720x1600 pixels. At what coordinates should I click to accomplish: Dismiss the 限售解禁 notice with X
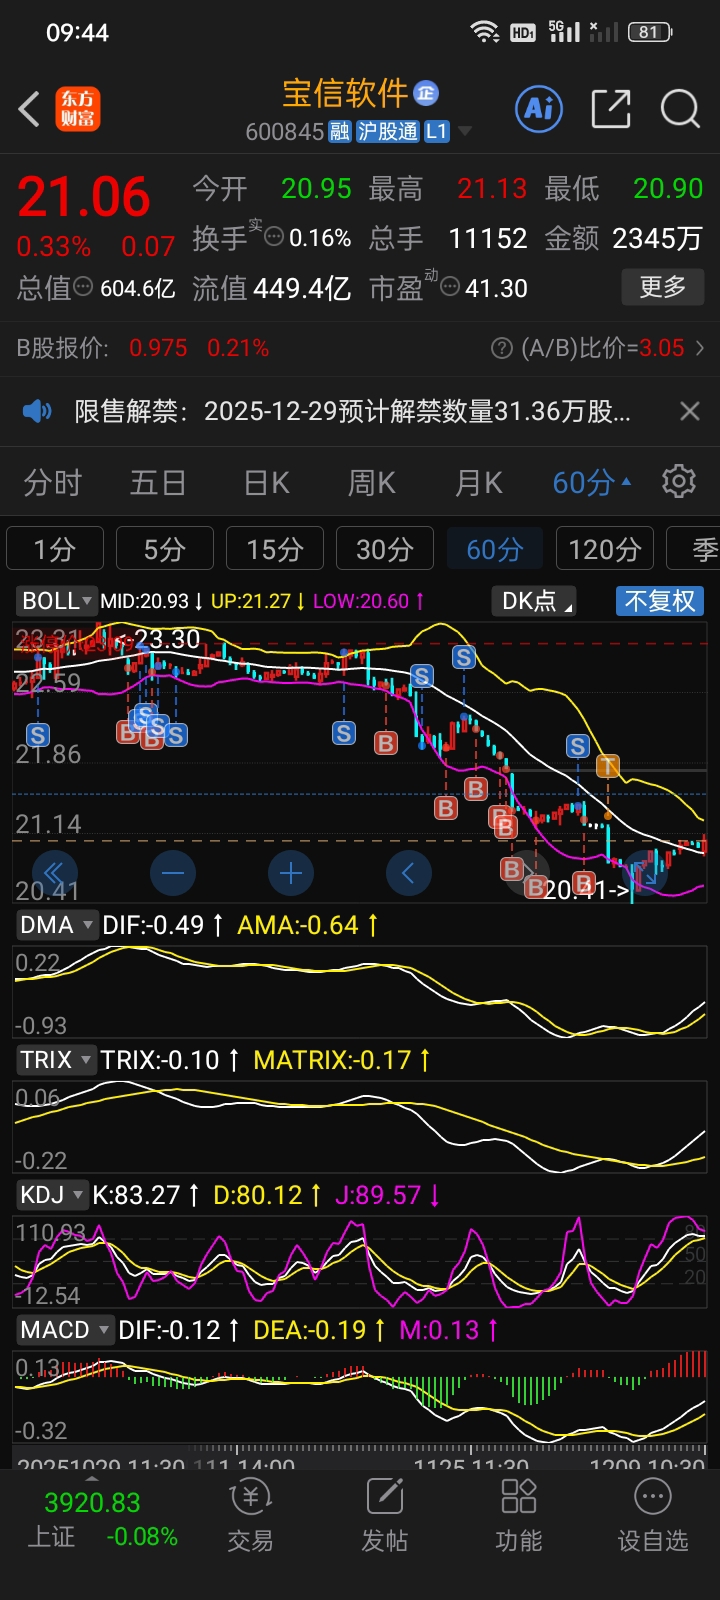689,411
